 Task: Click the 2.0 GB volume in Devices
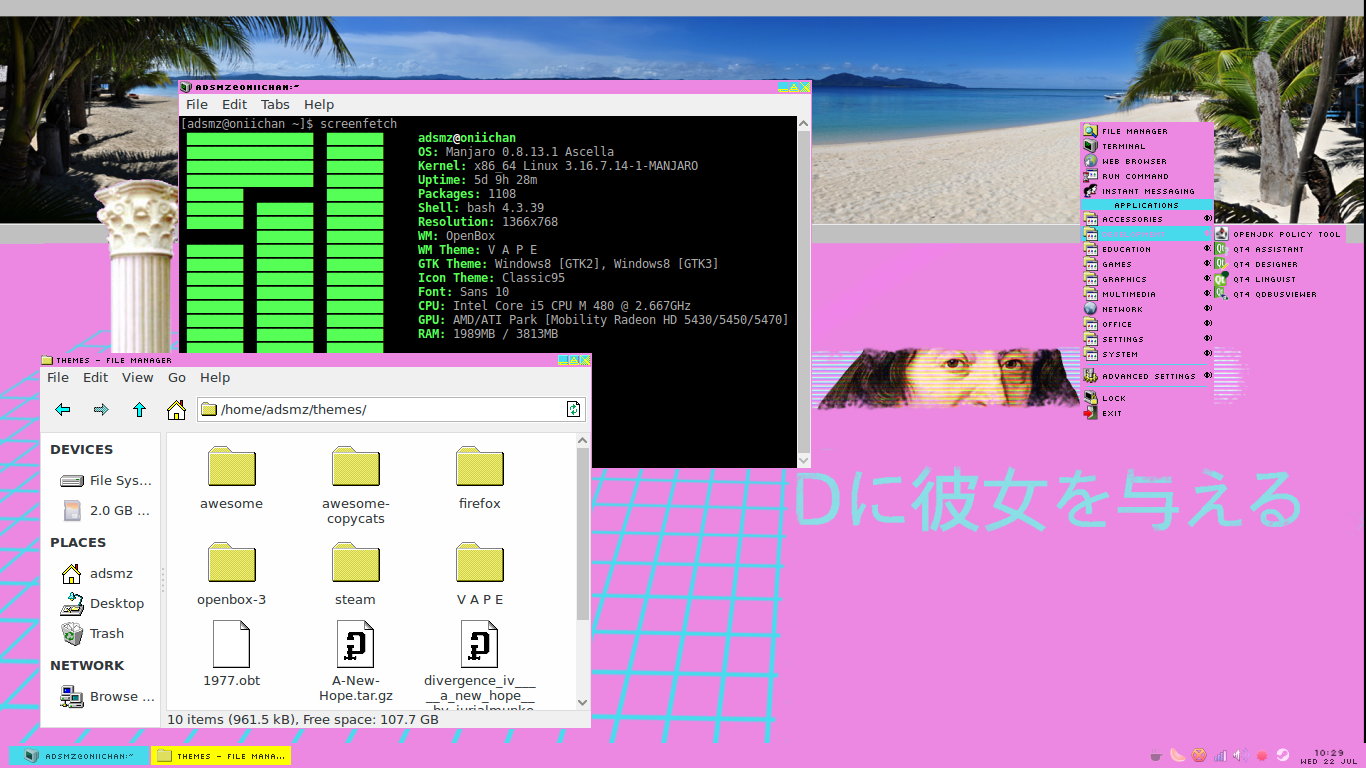tap(105, 510)
